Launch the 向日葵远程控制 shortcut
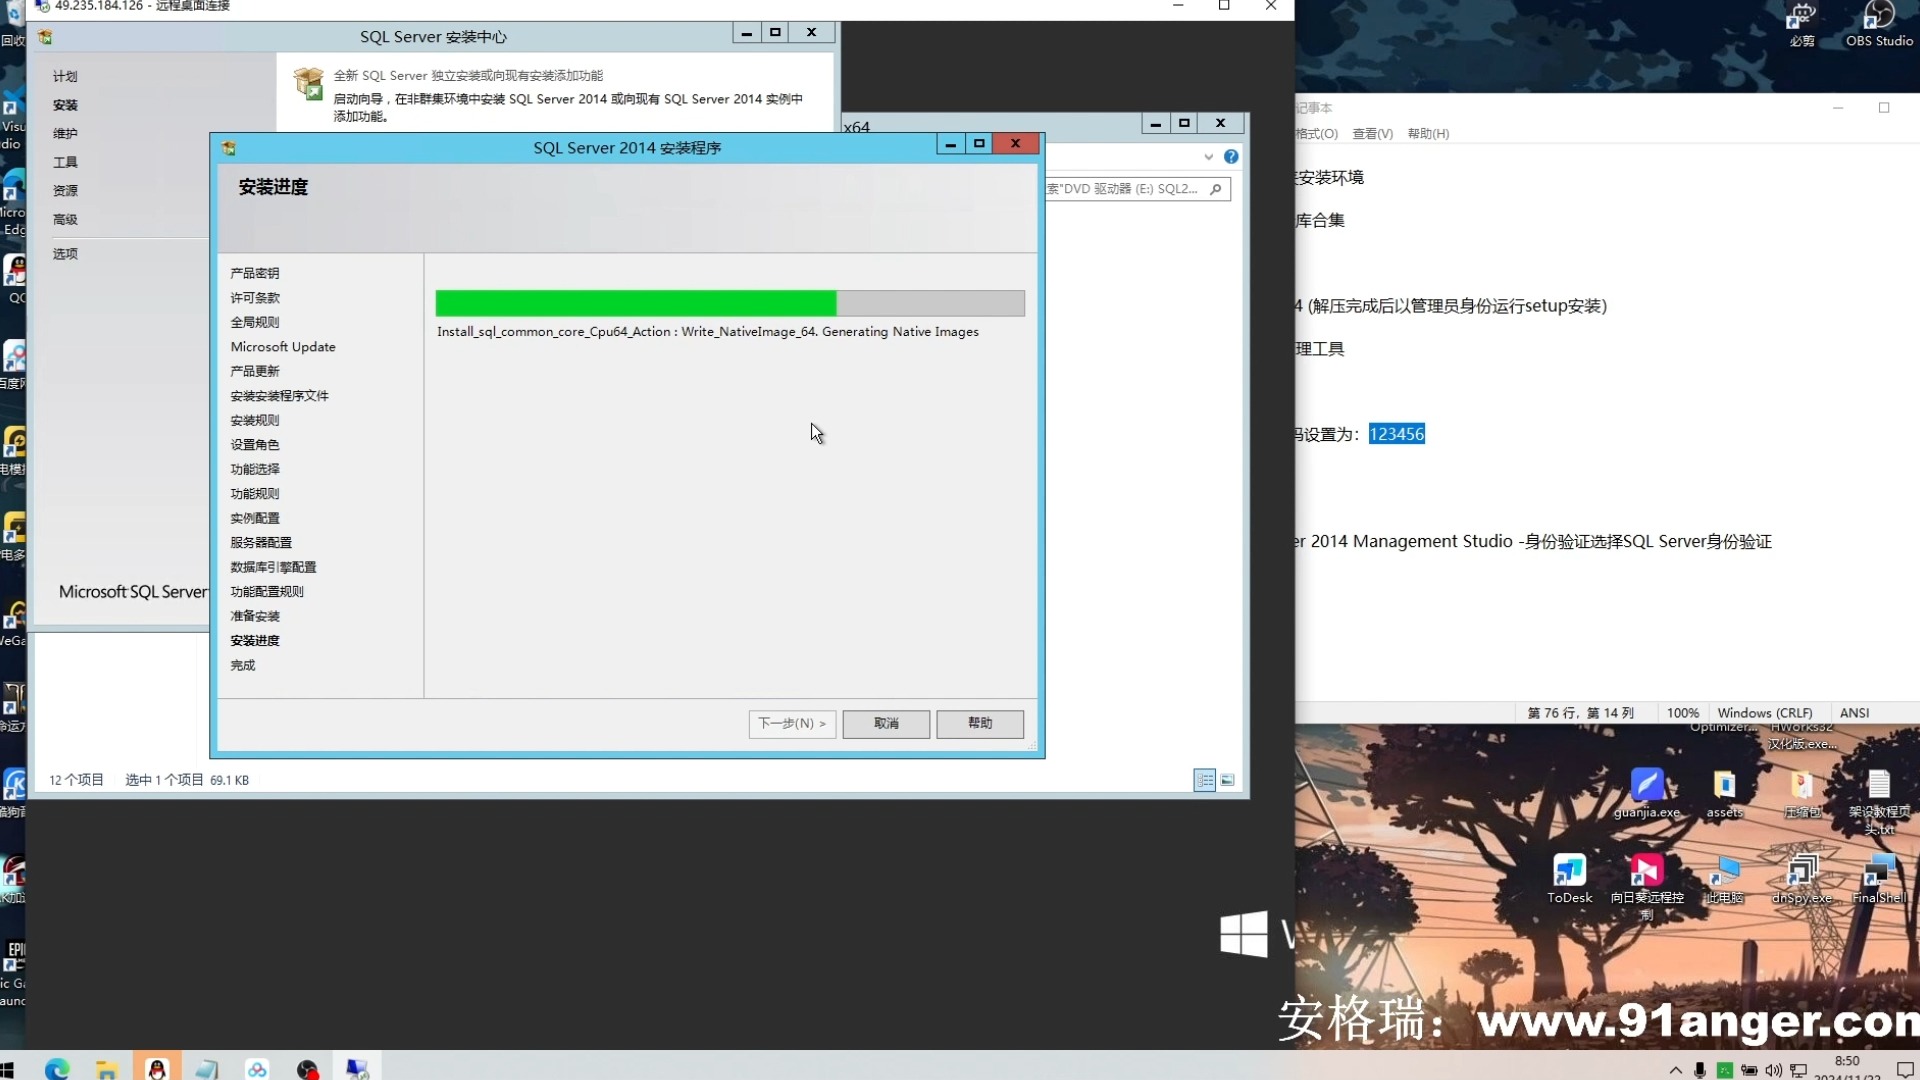The width and height of the screenshot is (1920, 1080). pyautogui.click(x=1647, y=886)
